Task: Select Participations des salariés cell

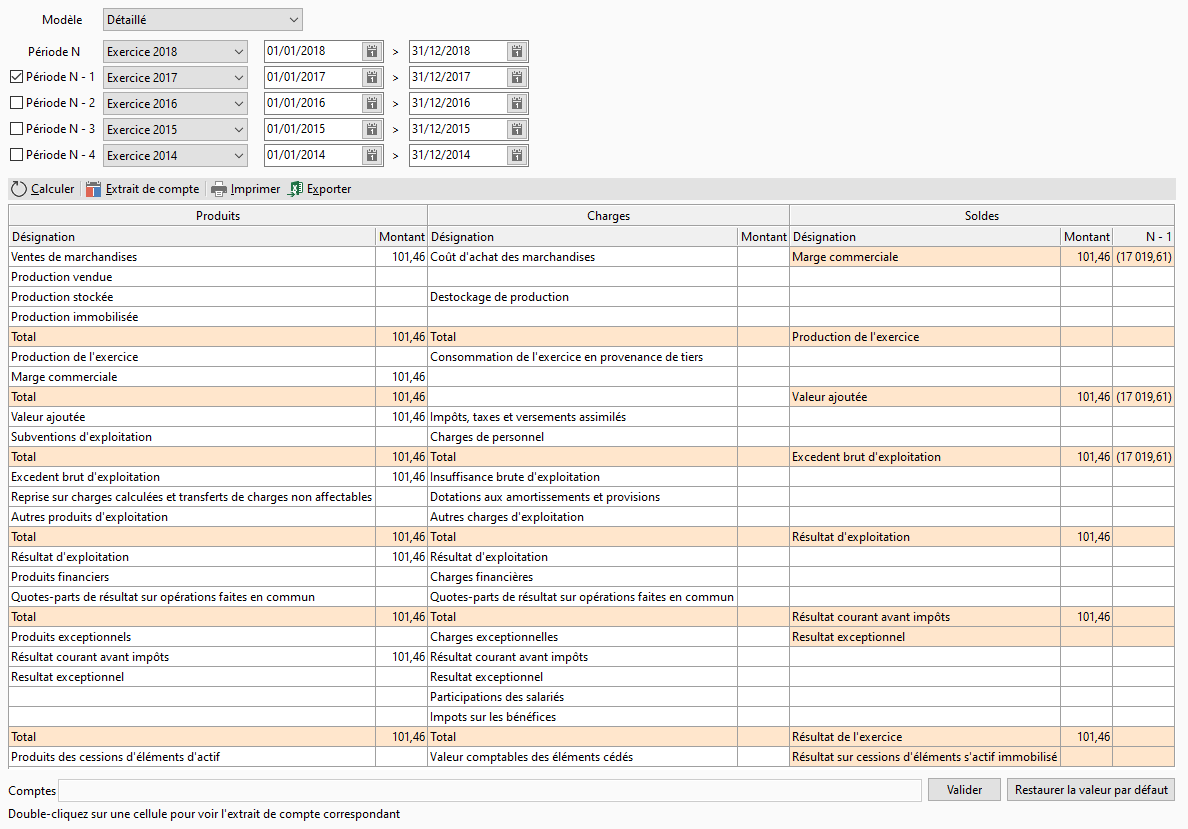Action: [x=582, y=696]
